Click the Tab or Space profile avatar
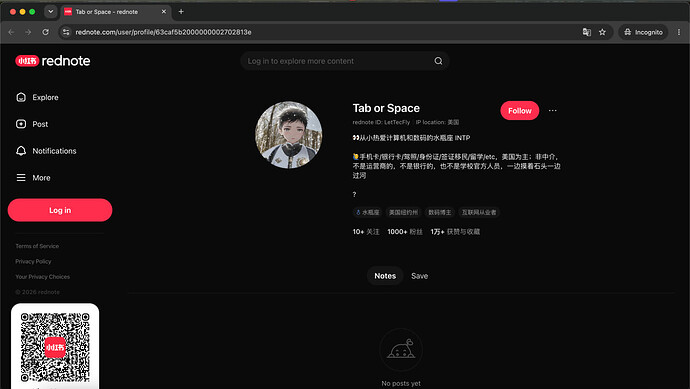The width and height of the screenshot is (690, 389). (289, 135)
